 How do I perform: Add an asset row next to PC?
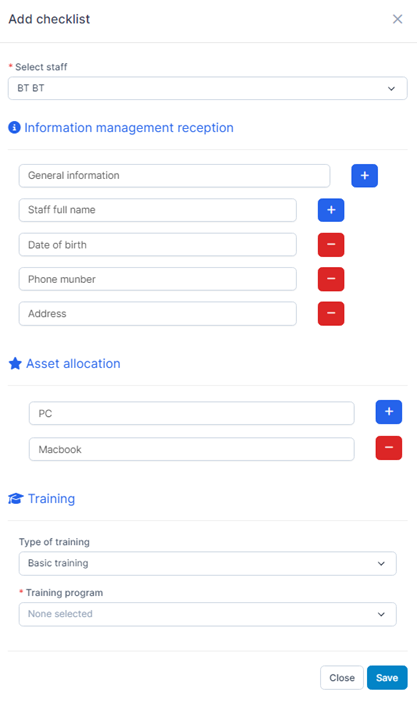tap(389, 412)
